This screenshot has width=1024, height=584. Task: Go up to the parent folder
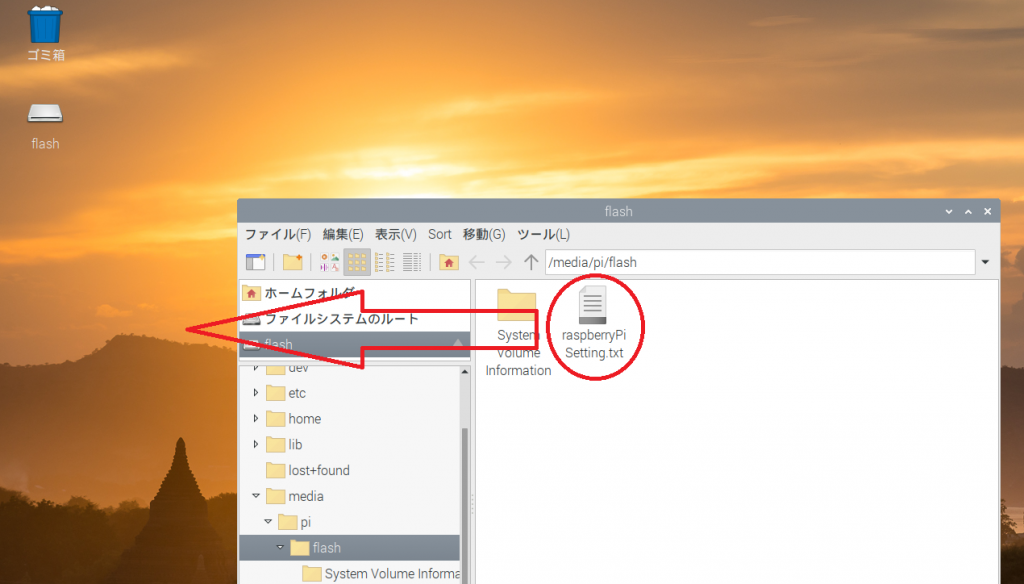point(531,262)
